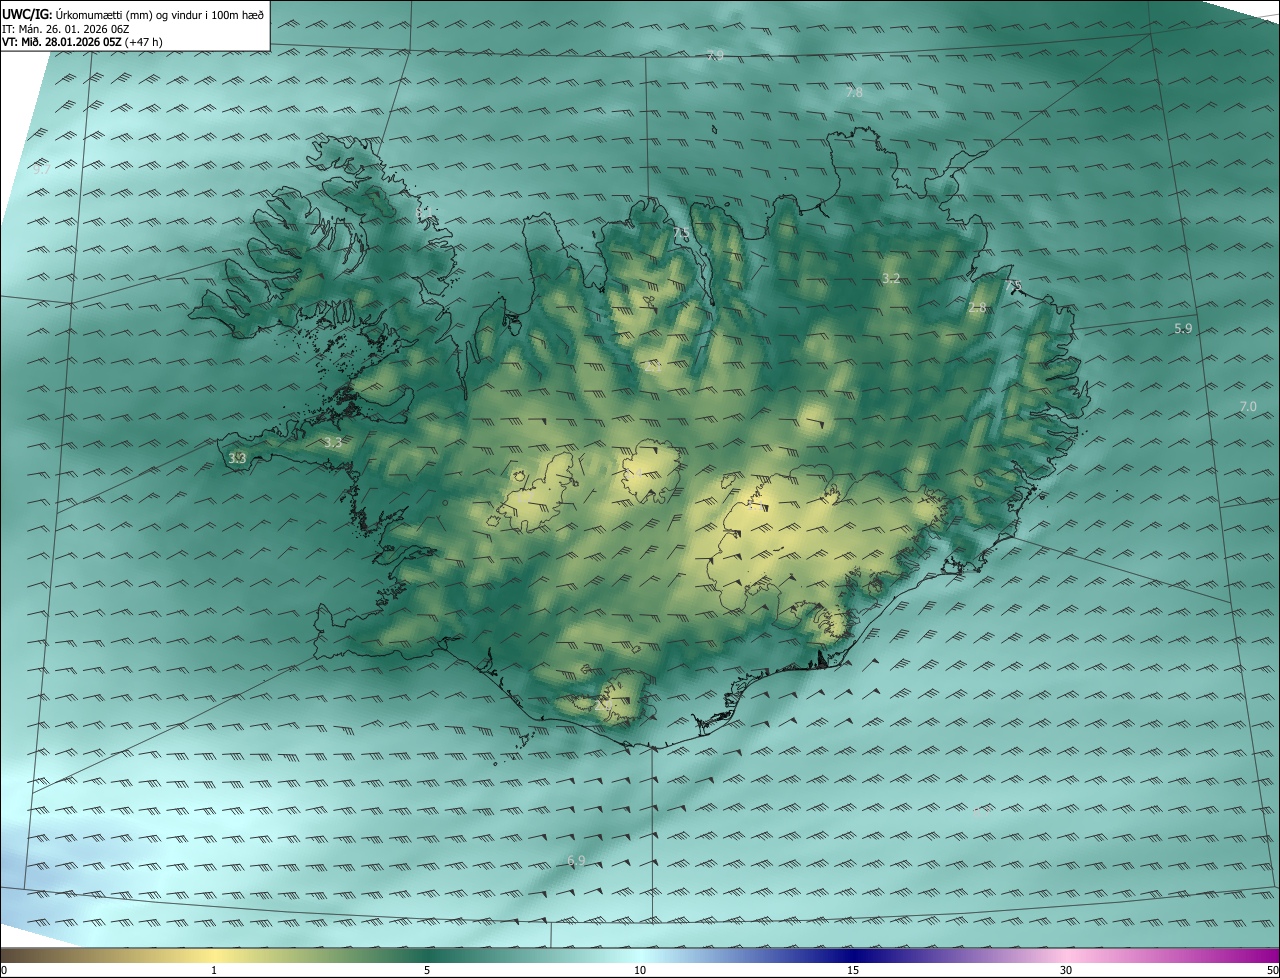Click the 0 tick on color scale

coord(4,970)
